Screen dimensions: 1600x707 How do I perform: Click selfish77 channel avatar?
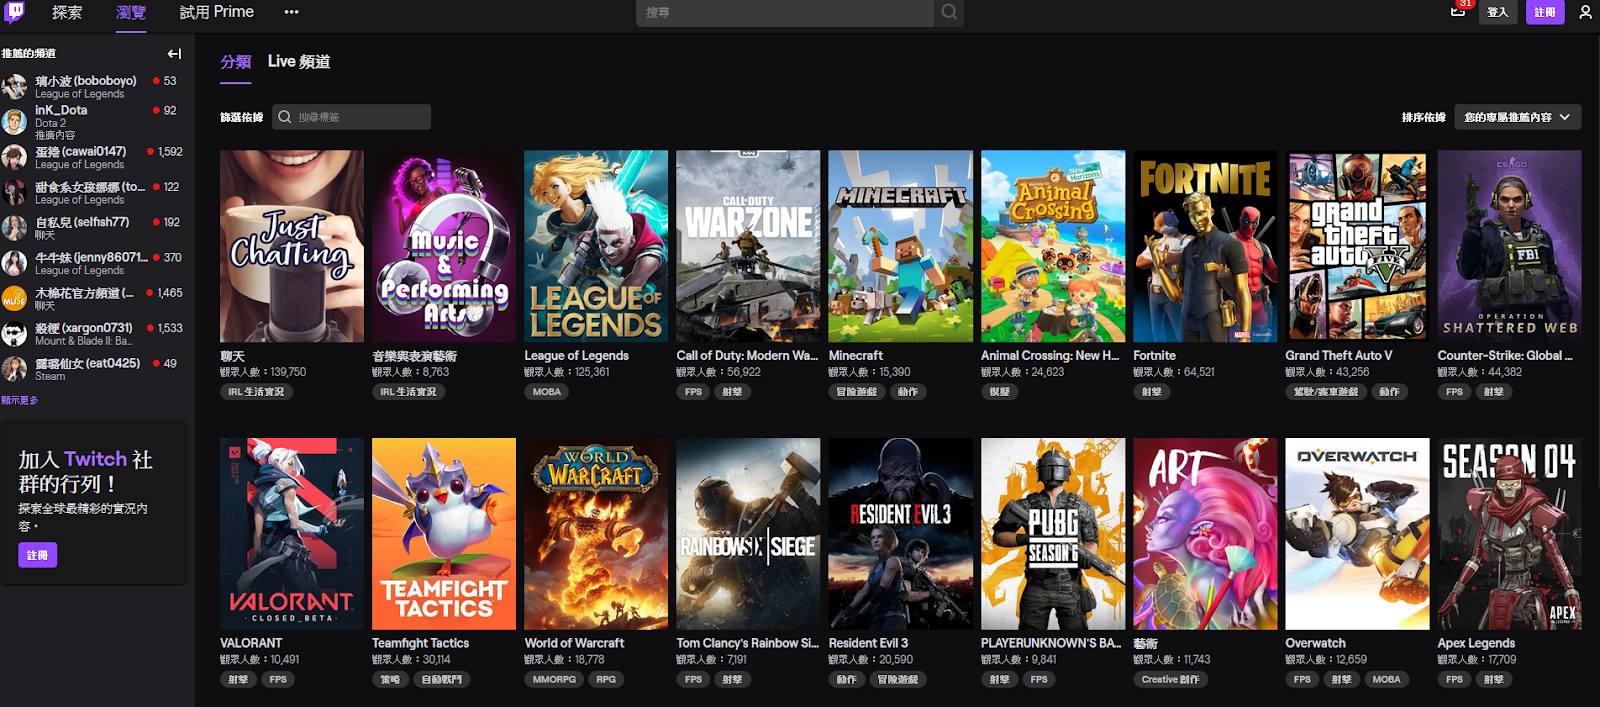click(15, 228)
